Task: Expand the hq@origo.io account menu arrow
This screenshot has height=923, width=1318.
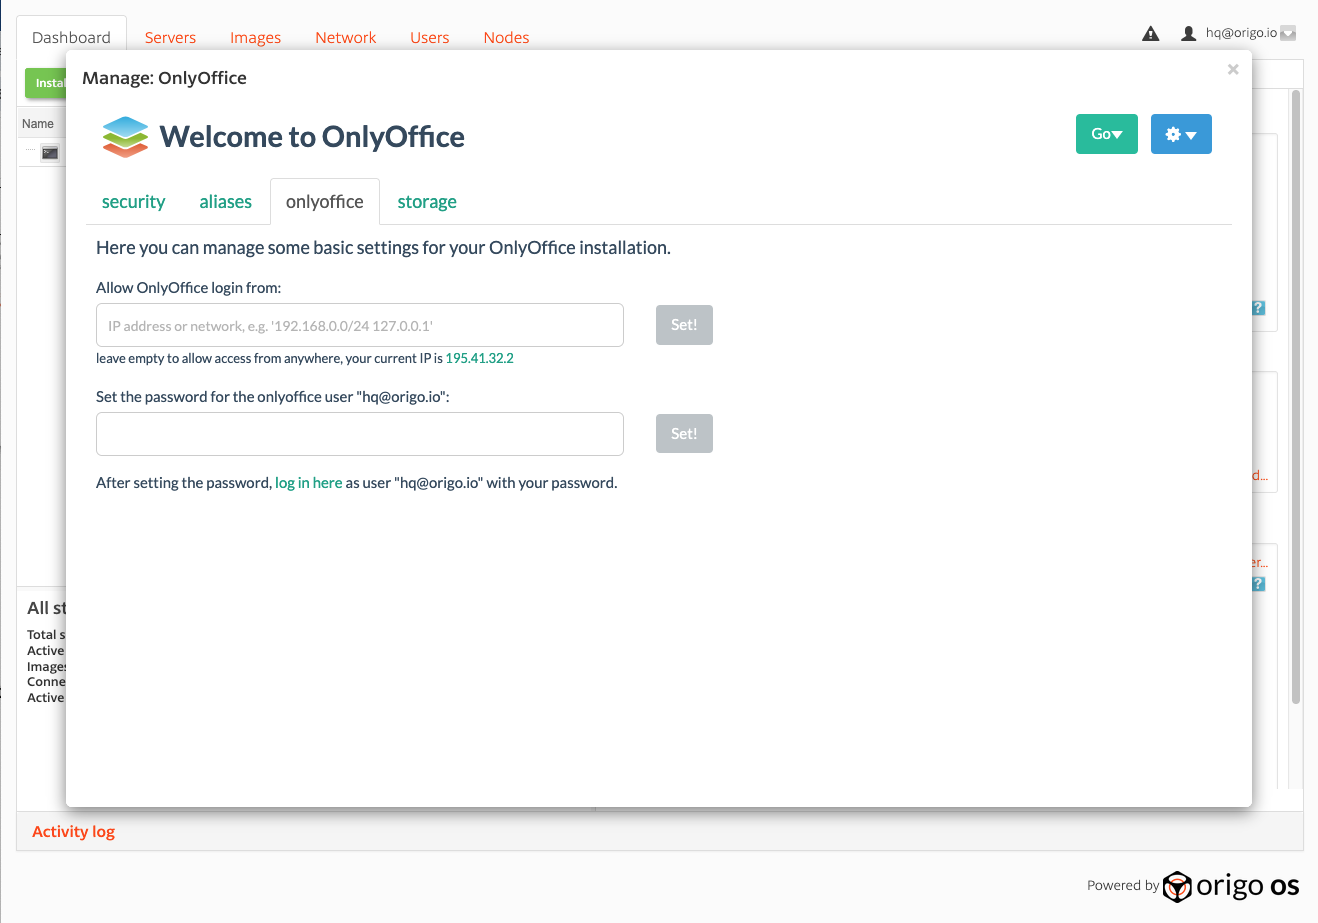Action: [1288, 33]
